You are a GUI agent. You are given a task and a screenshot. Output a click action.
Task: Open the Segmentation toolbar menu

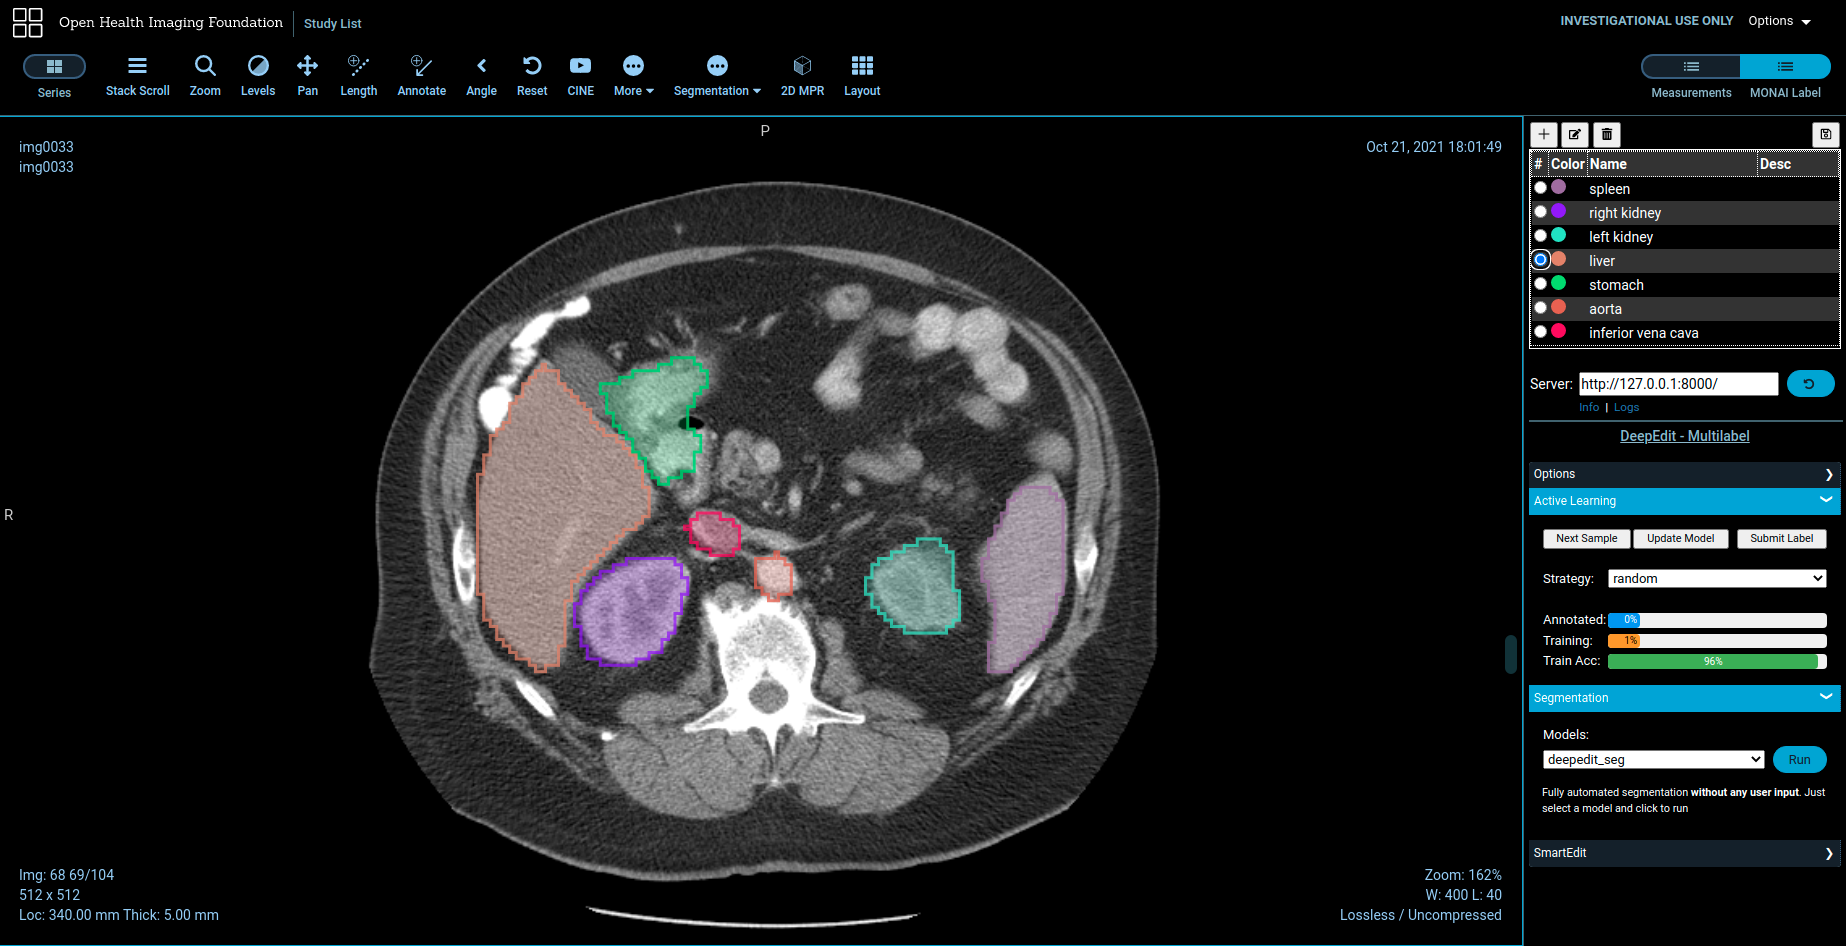717,76
